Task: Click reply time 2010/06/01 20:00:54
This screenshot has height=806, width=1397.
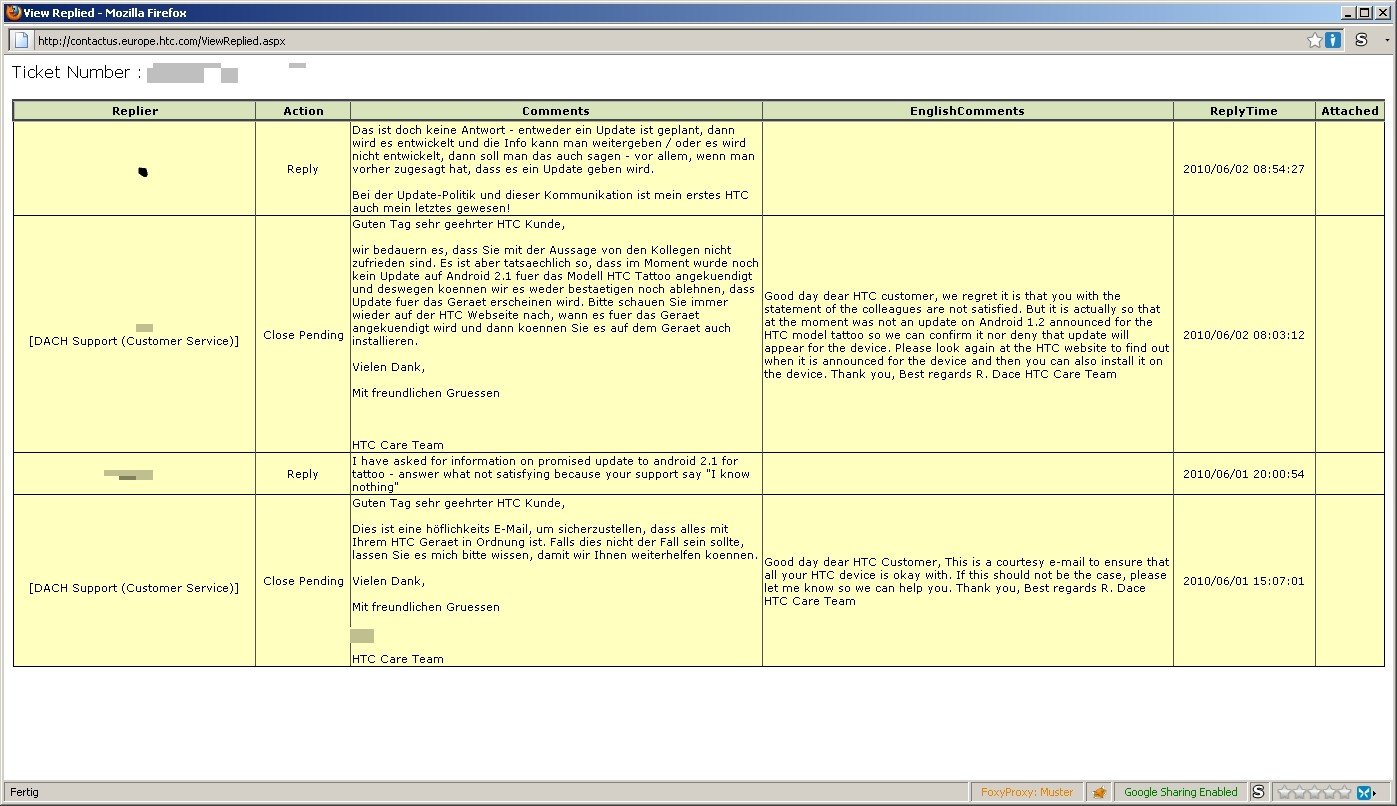Action: tap(1243, 474)
